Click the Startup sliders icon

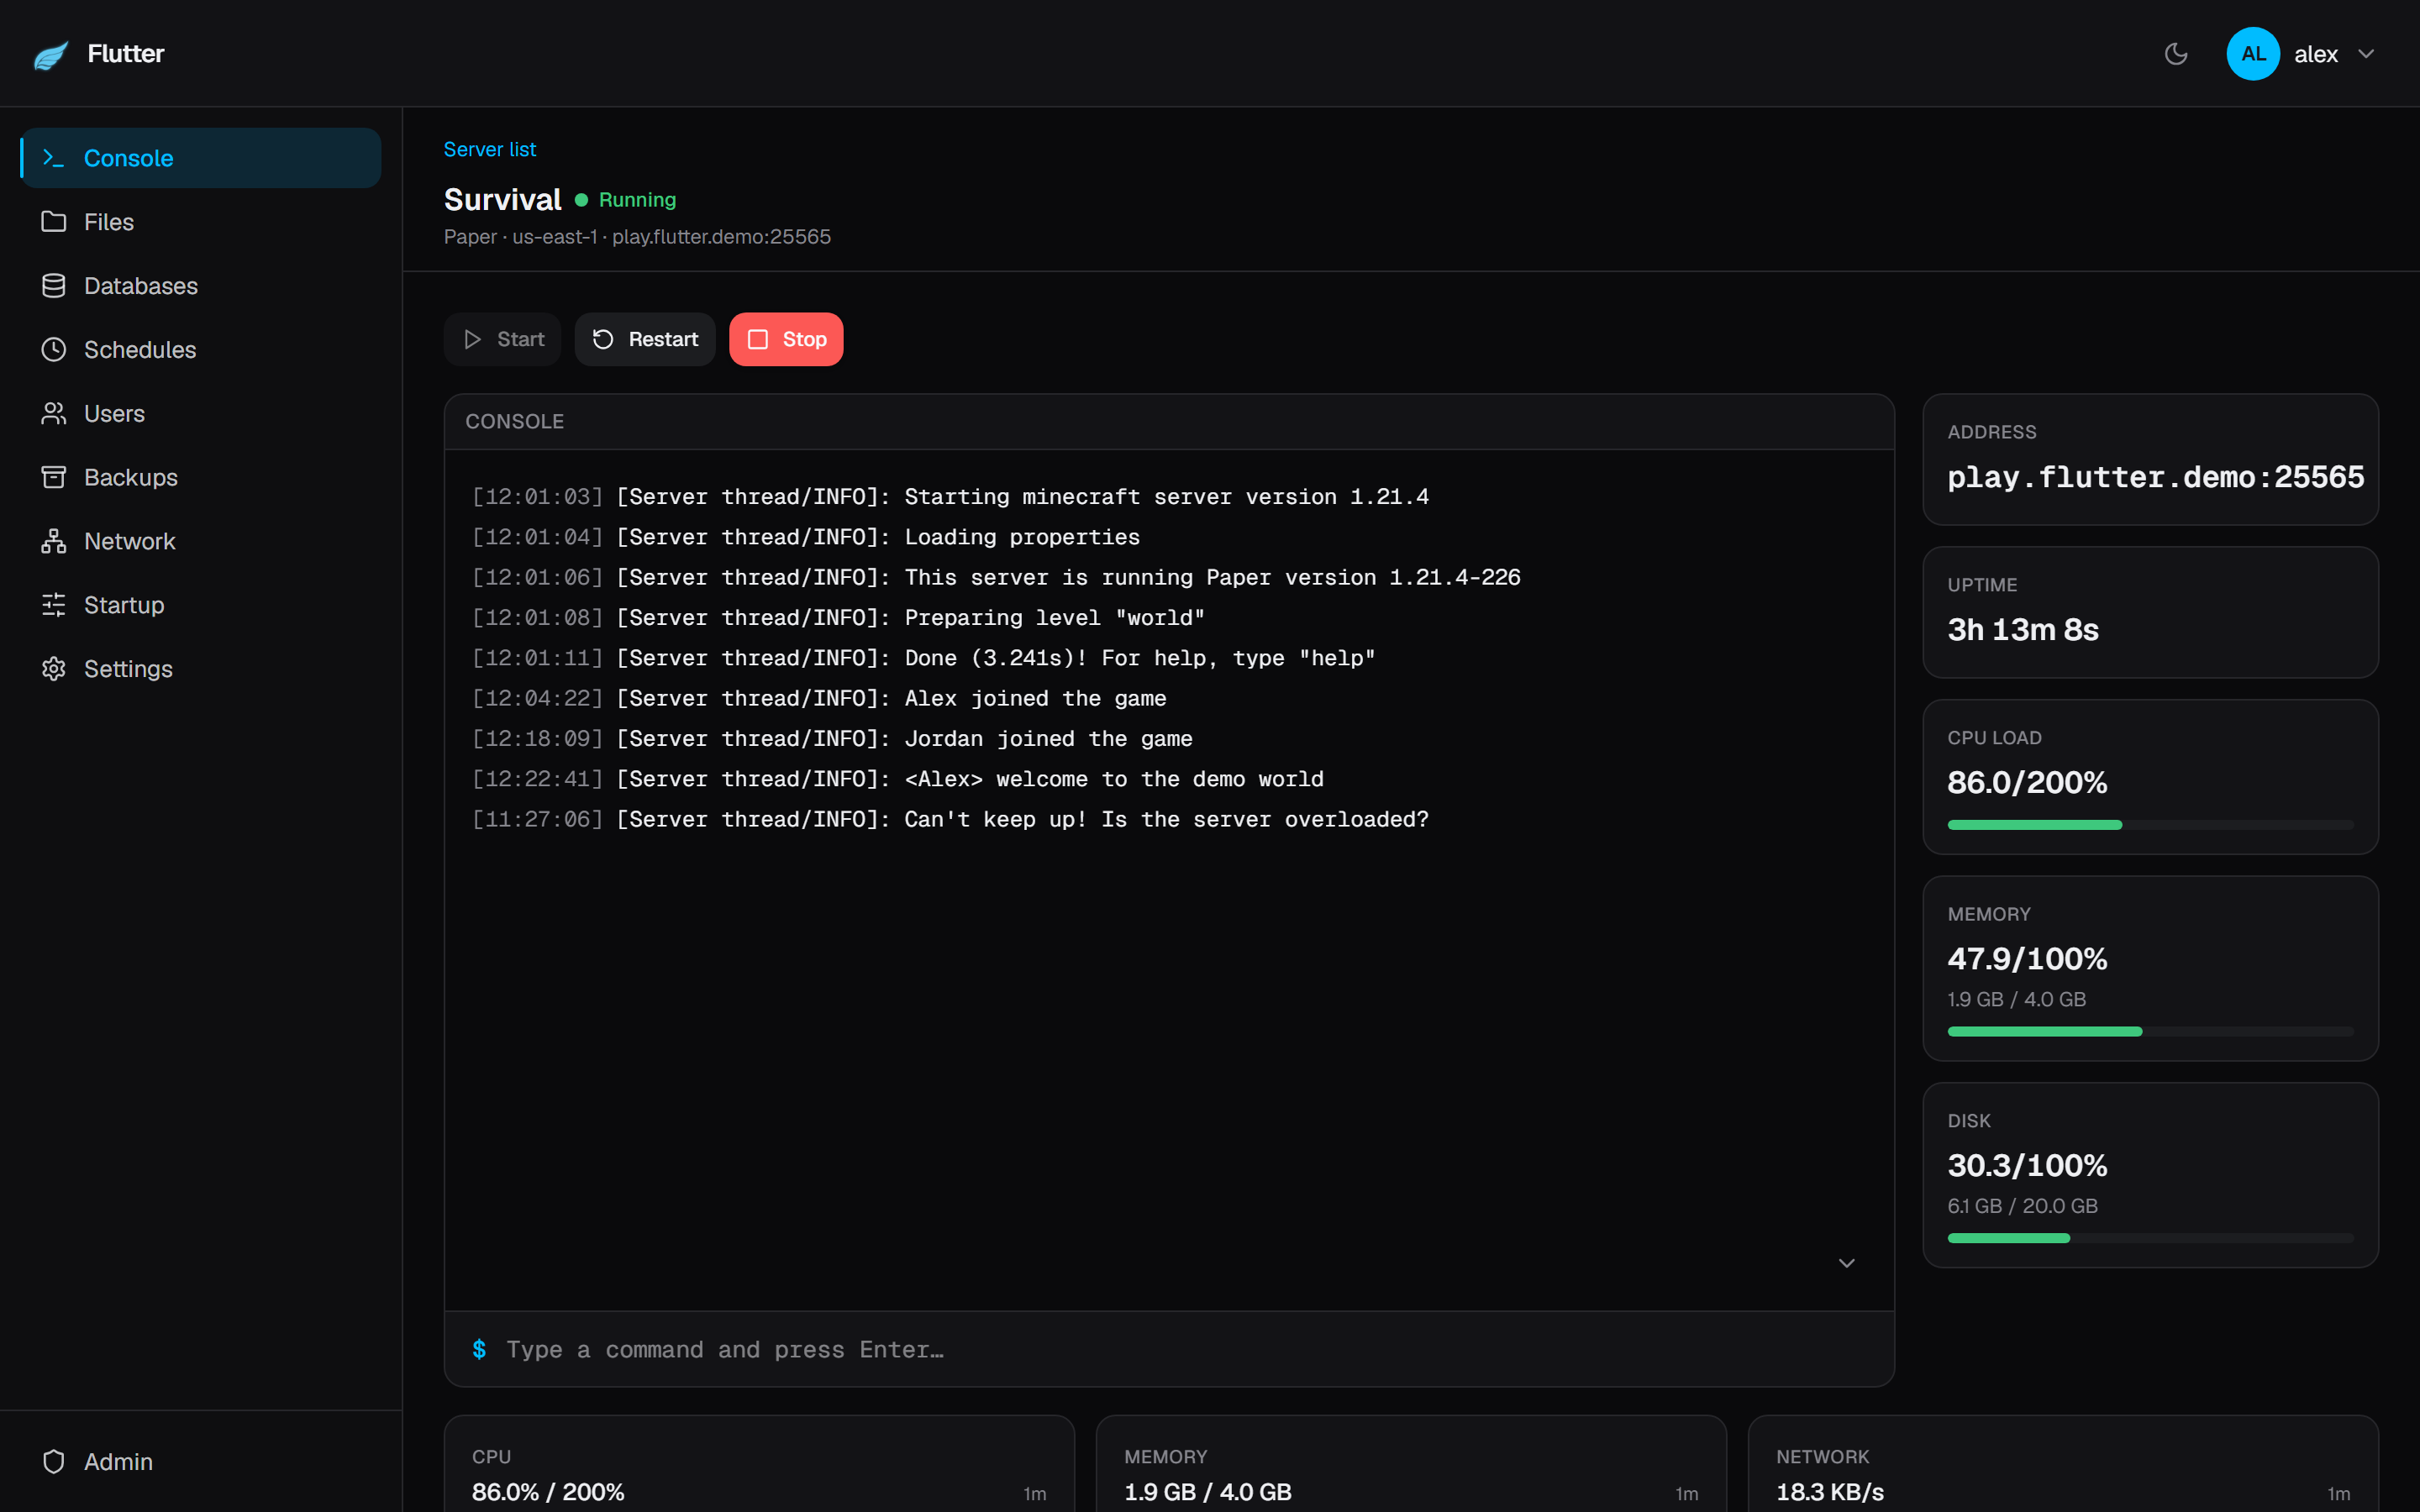pos(54,605)
